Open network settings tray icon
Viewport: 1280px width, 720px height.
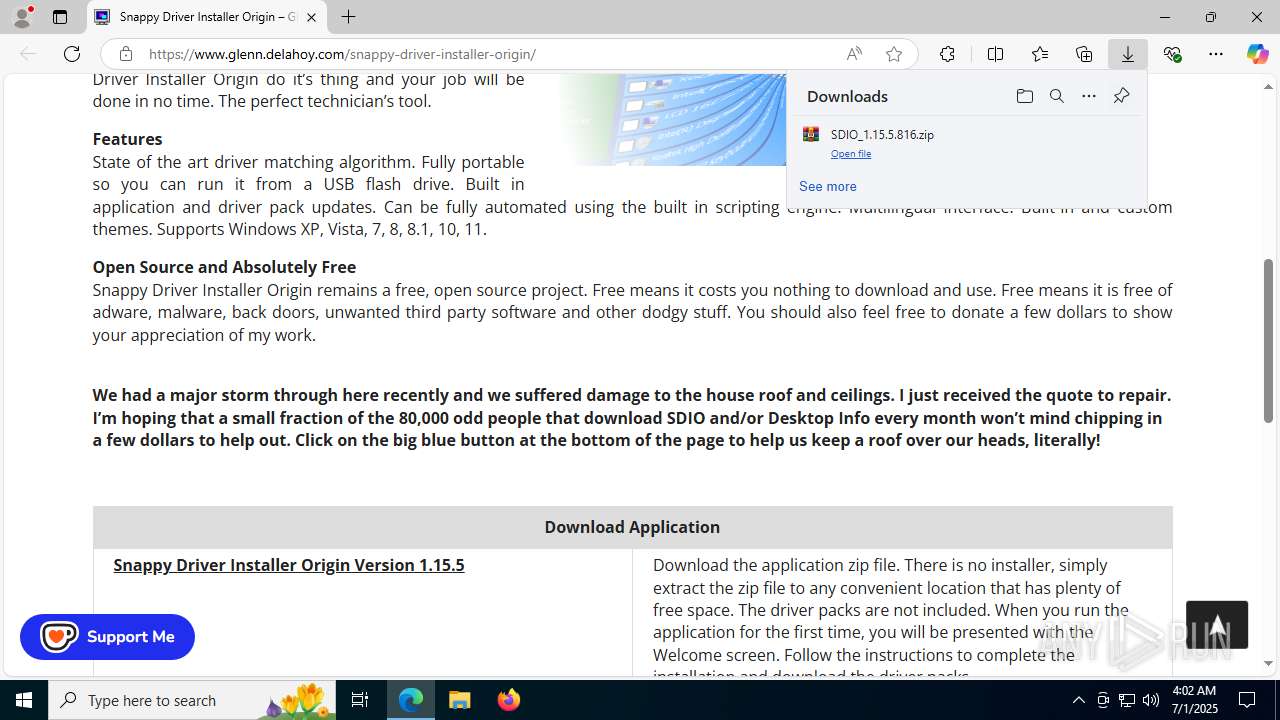click(1127, 700)
